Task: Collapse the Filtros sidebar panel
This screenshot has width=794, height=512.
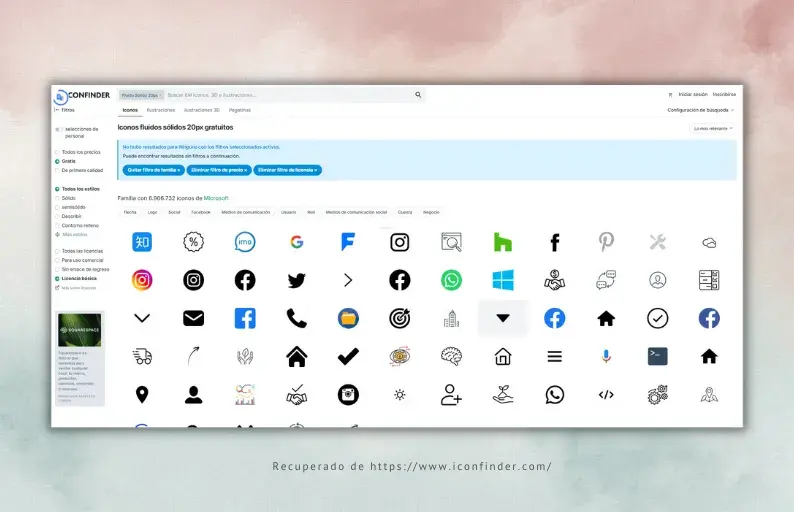Action: [64, 110]
